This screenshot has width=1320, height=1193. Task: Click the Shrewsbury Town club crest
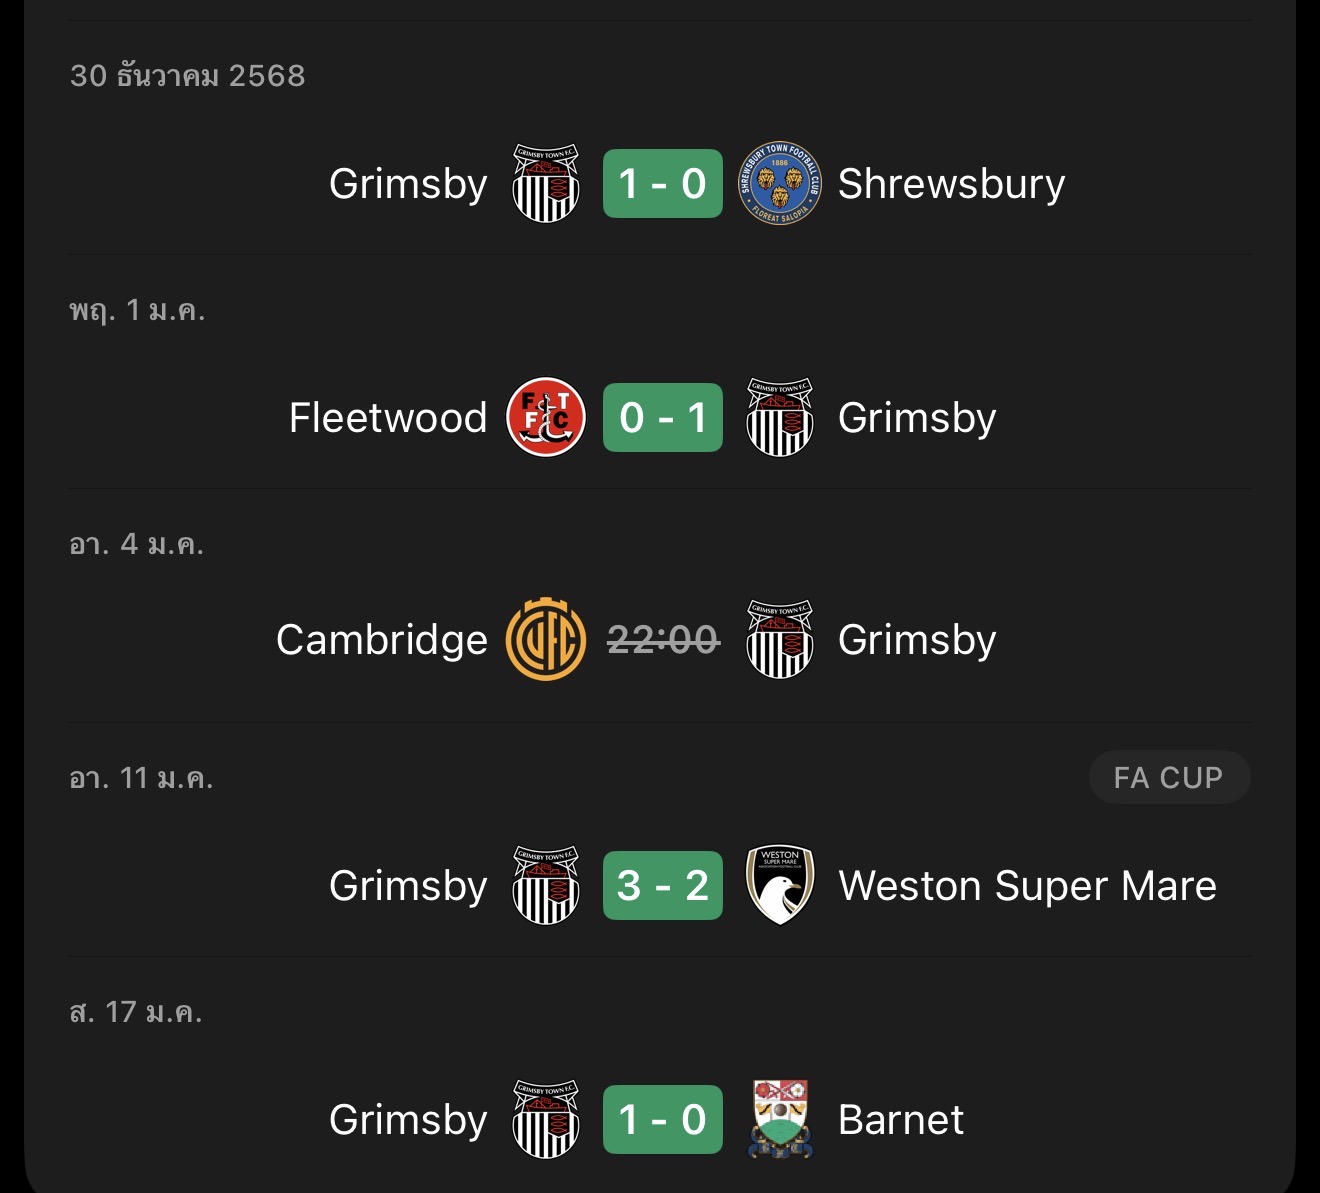point(780,183)
